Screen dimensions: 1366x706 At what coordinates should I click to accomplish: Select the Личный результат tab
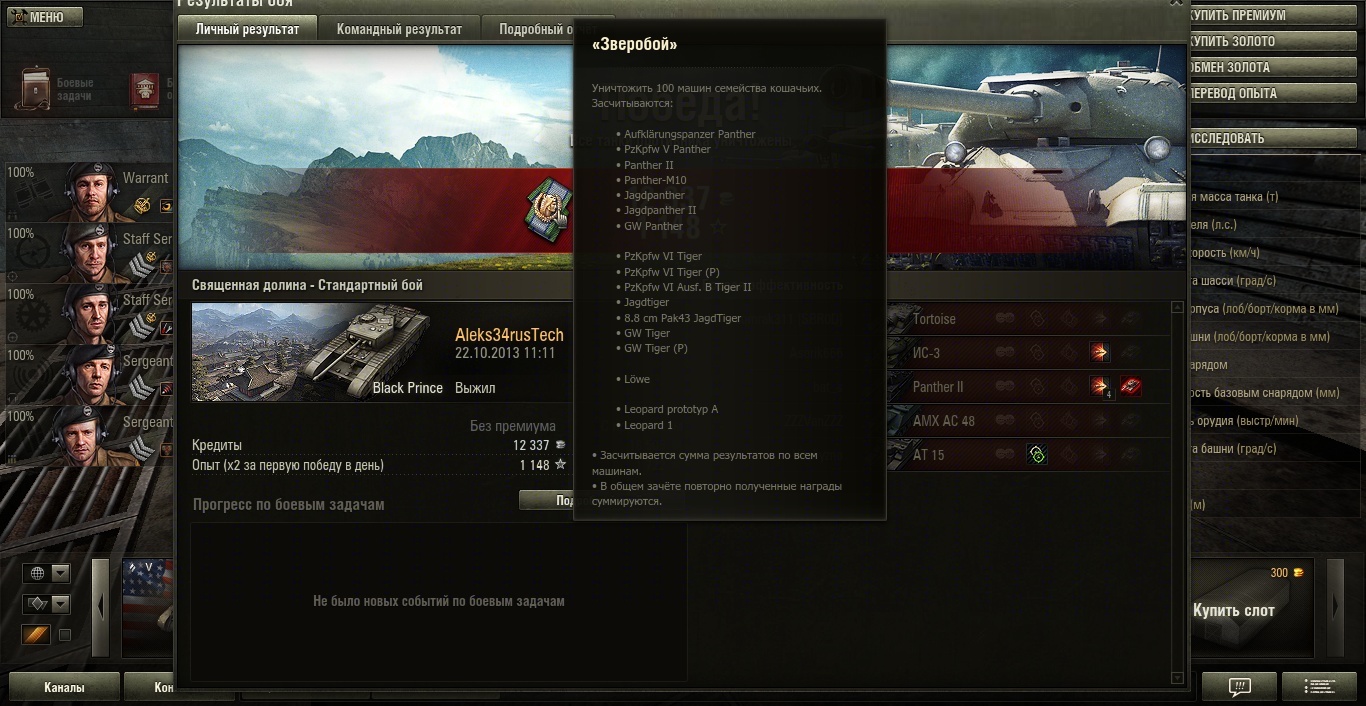pyautogui.click(x=247, y=29)
